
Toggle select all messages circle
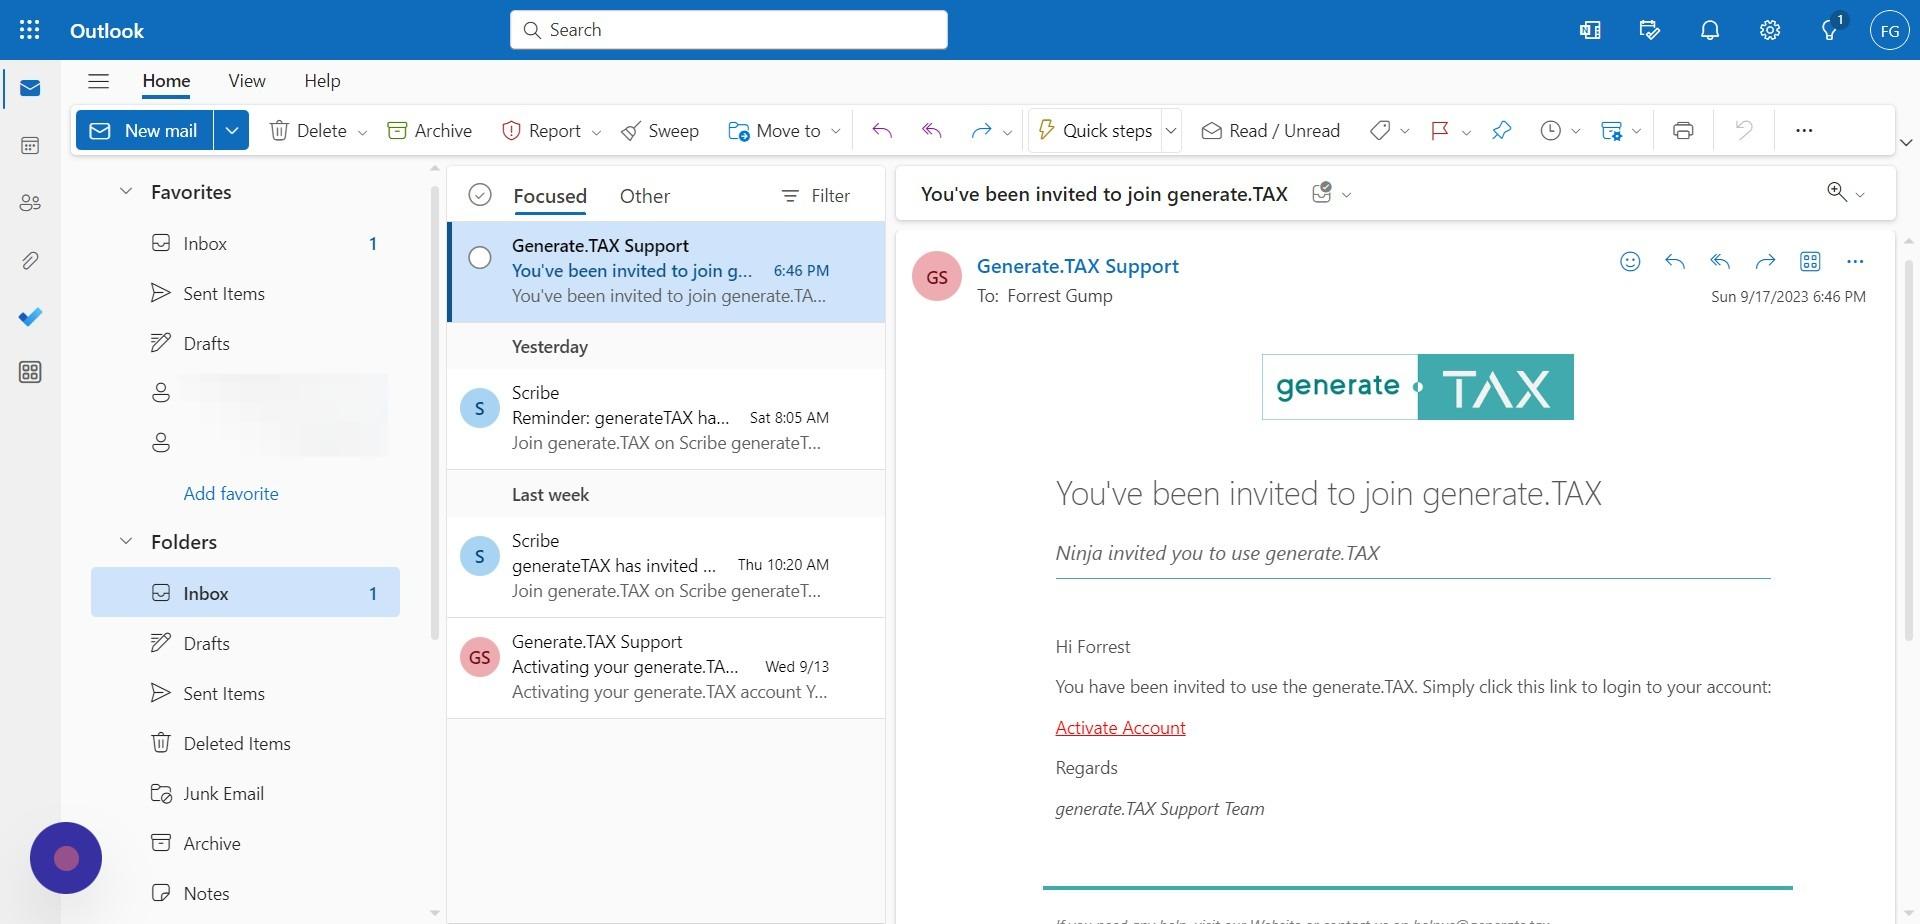click(x=480, y=195)
